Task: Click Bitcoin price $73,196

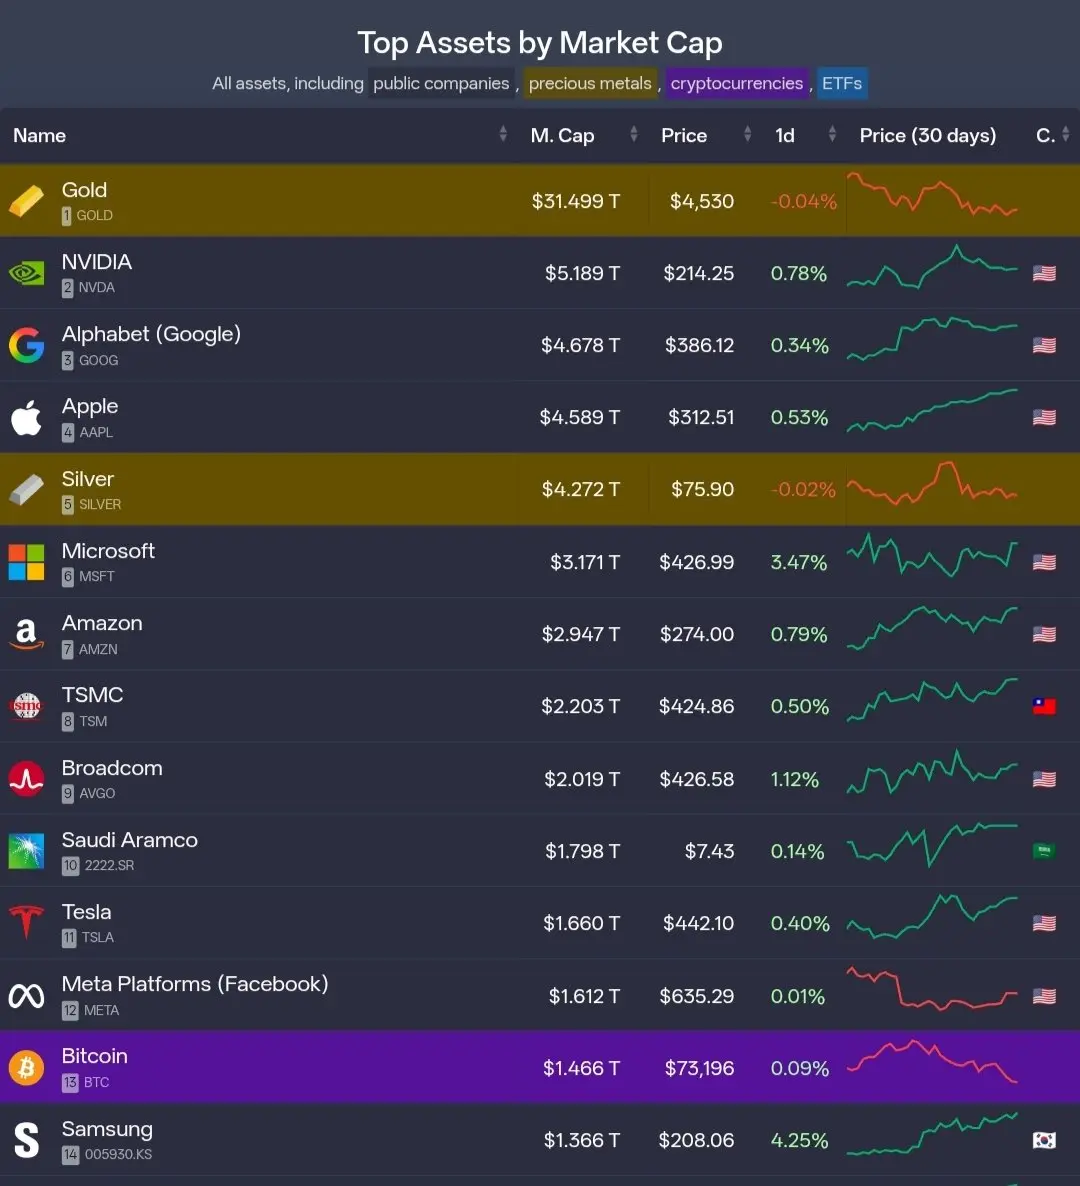Action: tap(699, 1068)
